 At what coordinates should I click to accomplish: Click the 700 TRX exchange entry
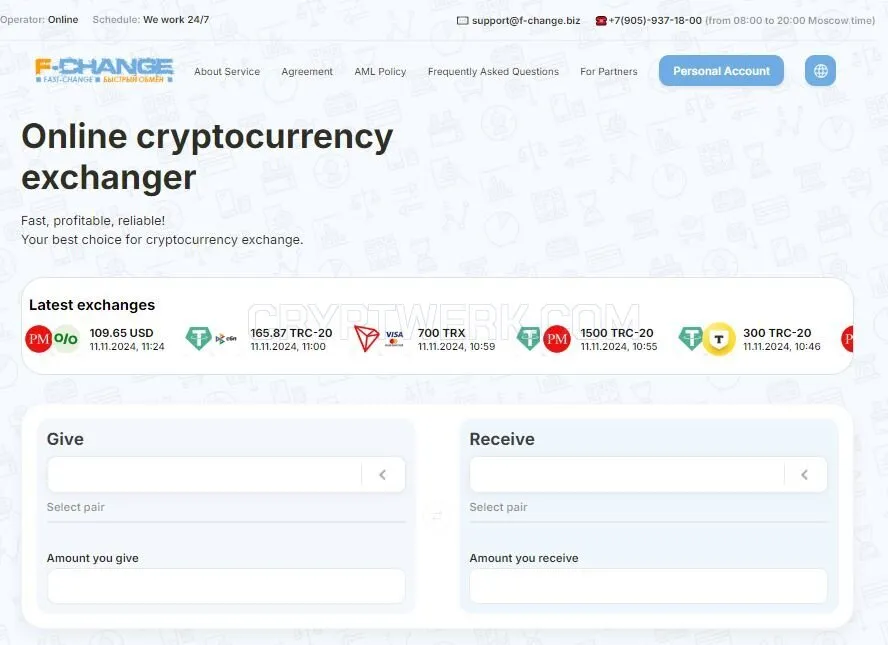[x=425, y=339]
